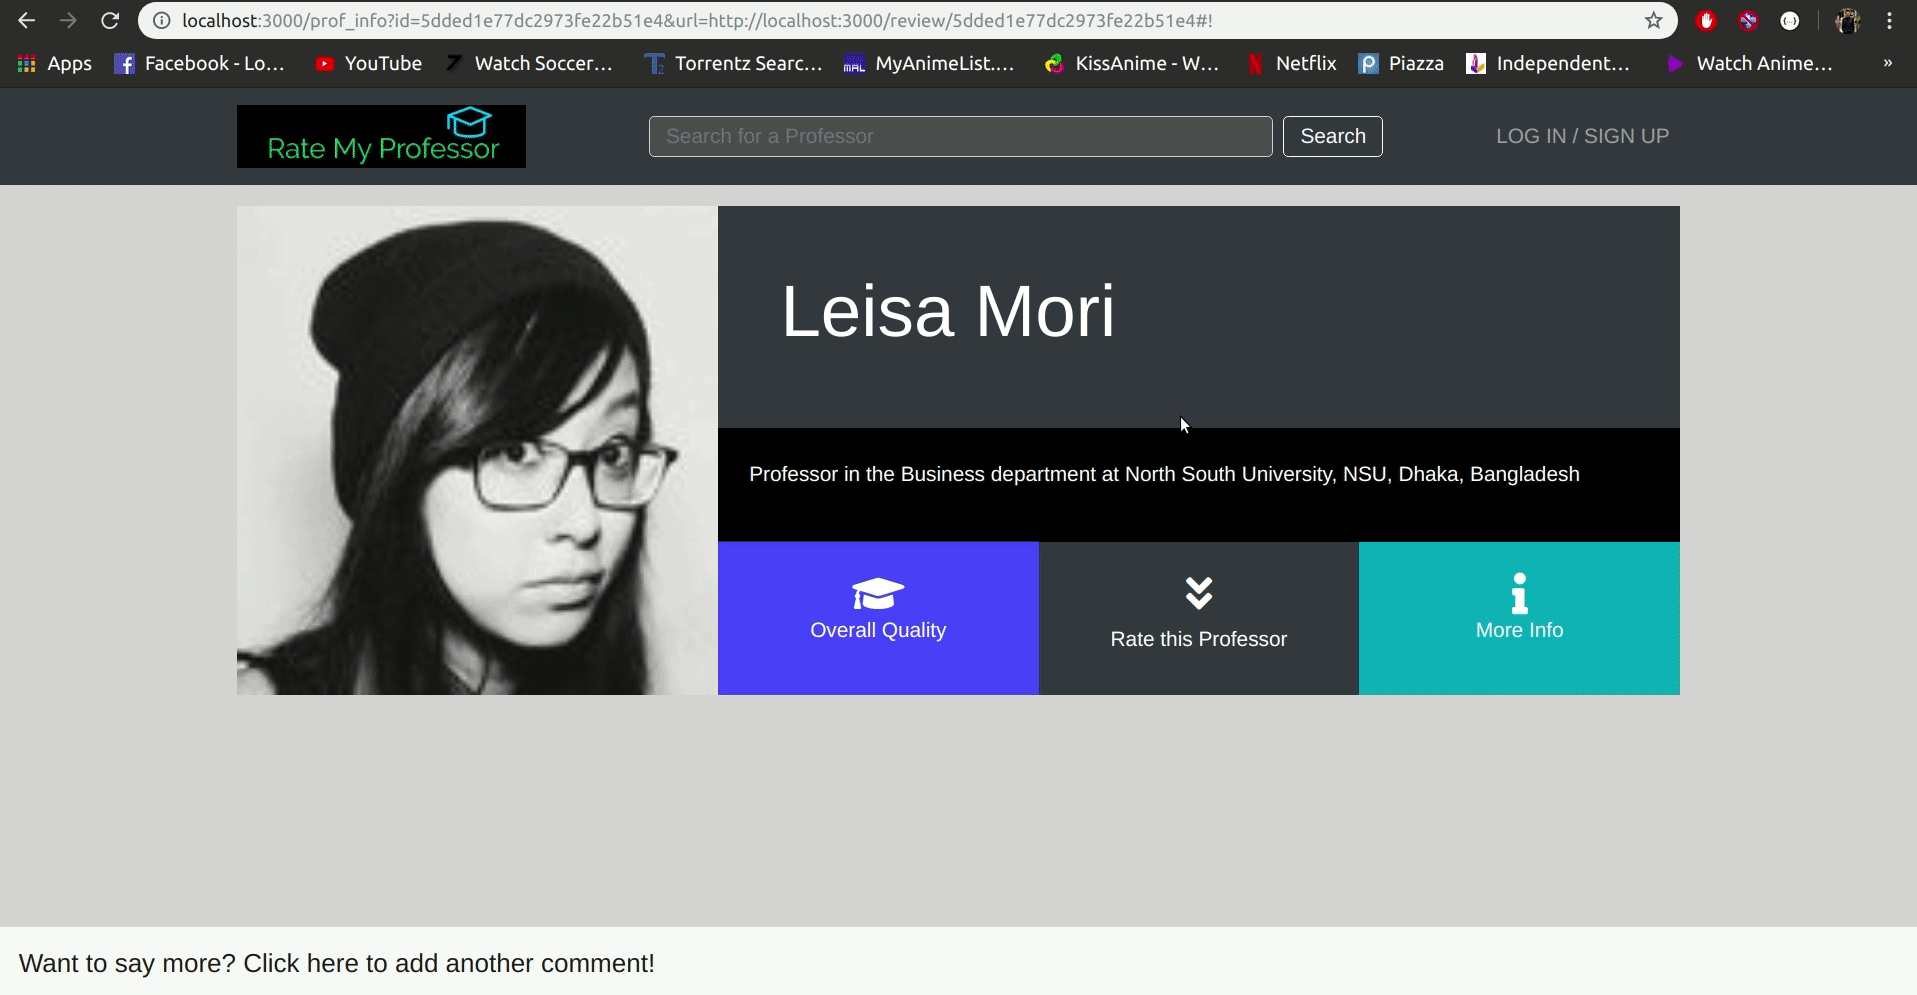Click the LOG IN / SIGN UP link
The image size is (1917, 995).
click(x=1582, y=136)
